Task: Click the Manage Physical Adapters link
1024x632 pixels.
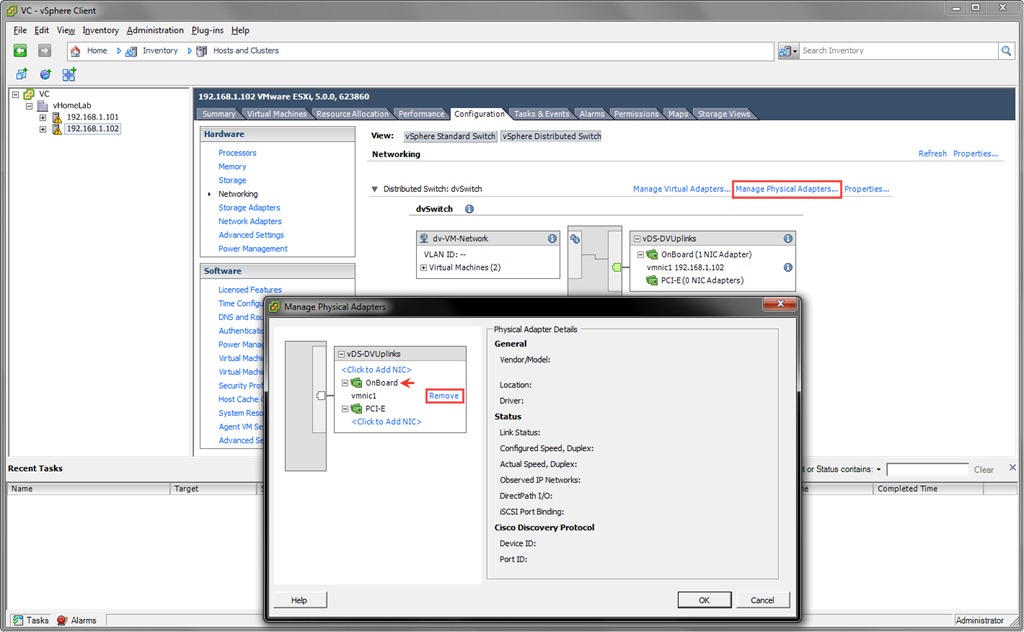Action: click(x=786, y=189)
